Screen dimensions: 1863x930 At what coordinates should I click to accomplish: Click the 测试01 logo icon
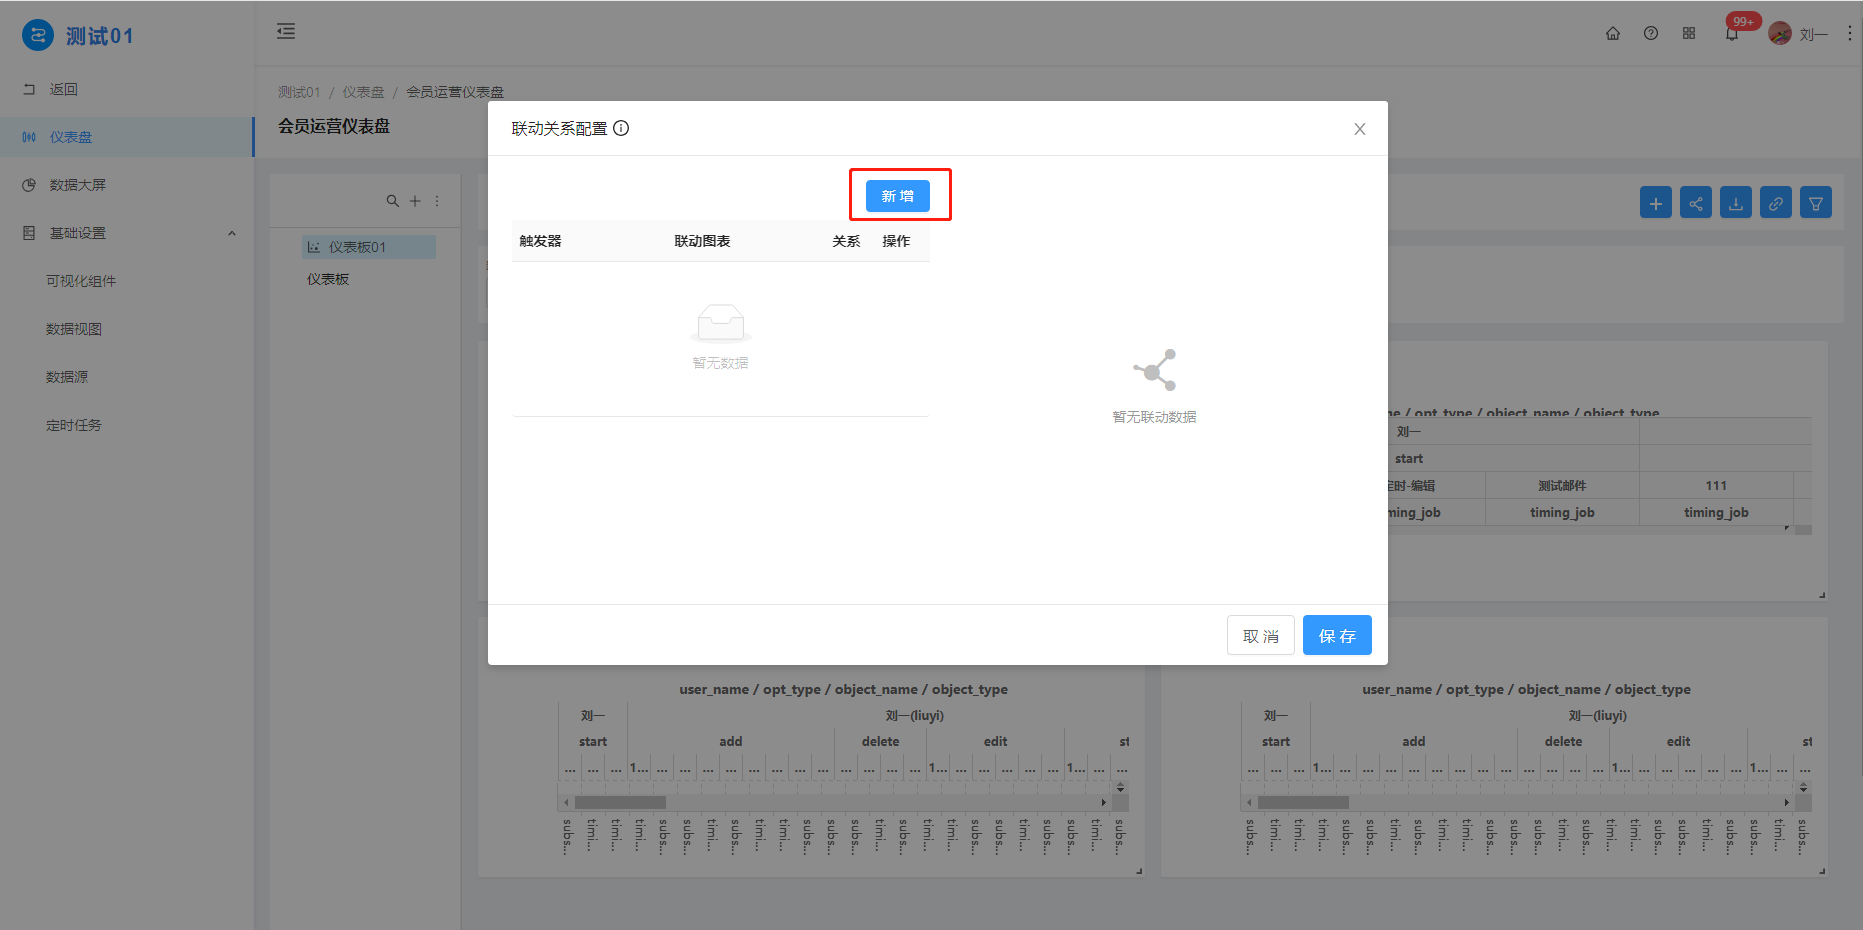point(38,35)
